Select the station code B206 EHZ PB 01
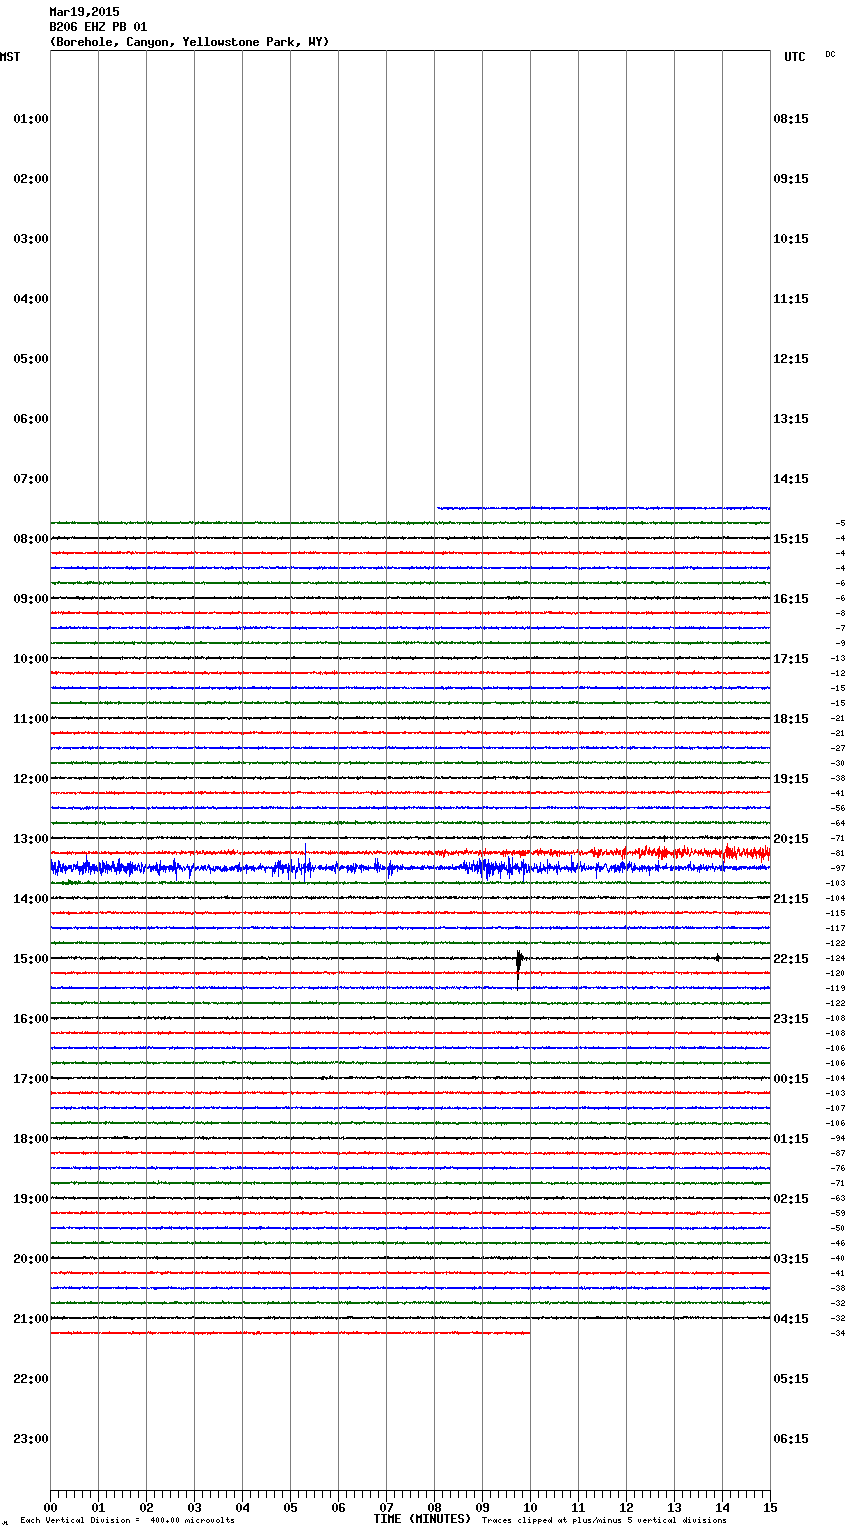Screen dimensions: 850x1534 click(98, 27)
